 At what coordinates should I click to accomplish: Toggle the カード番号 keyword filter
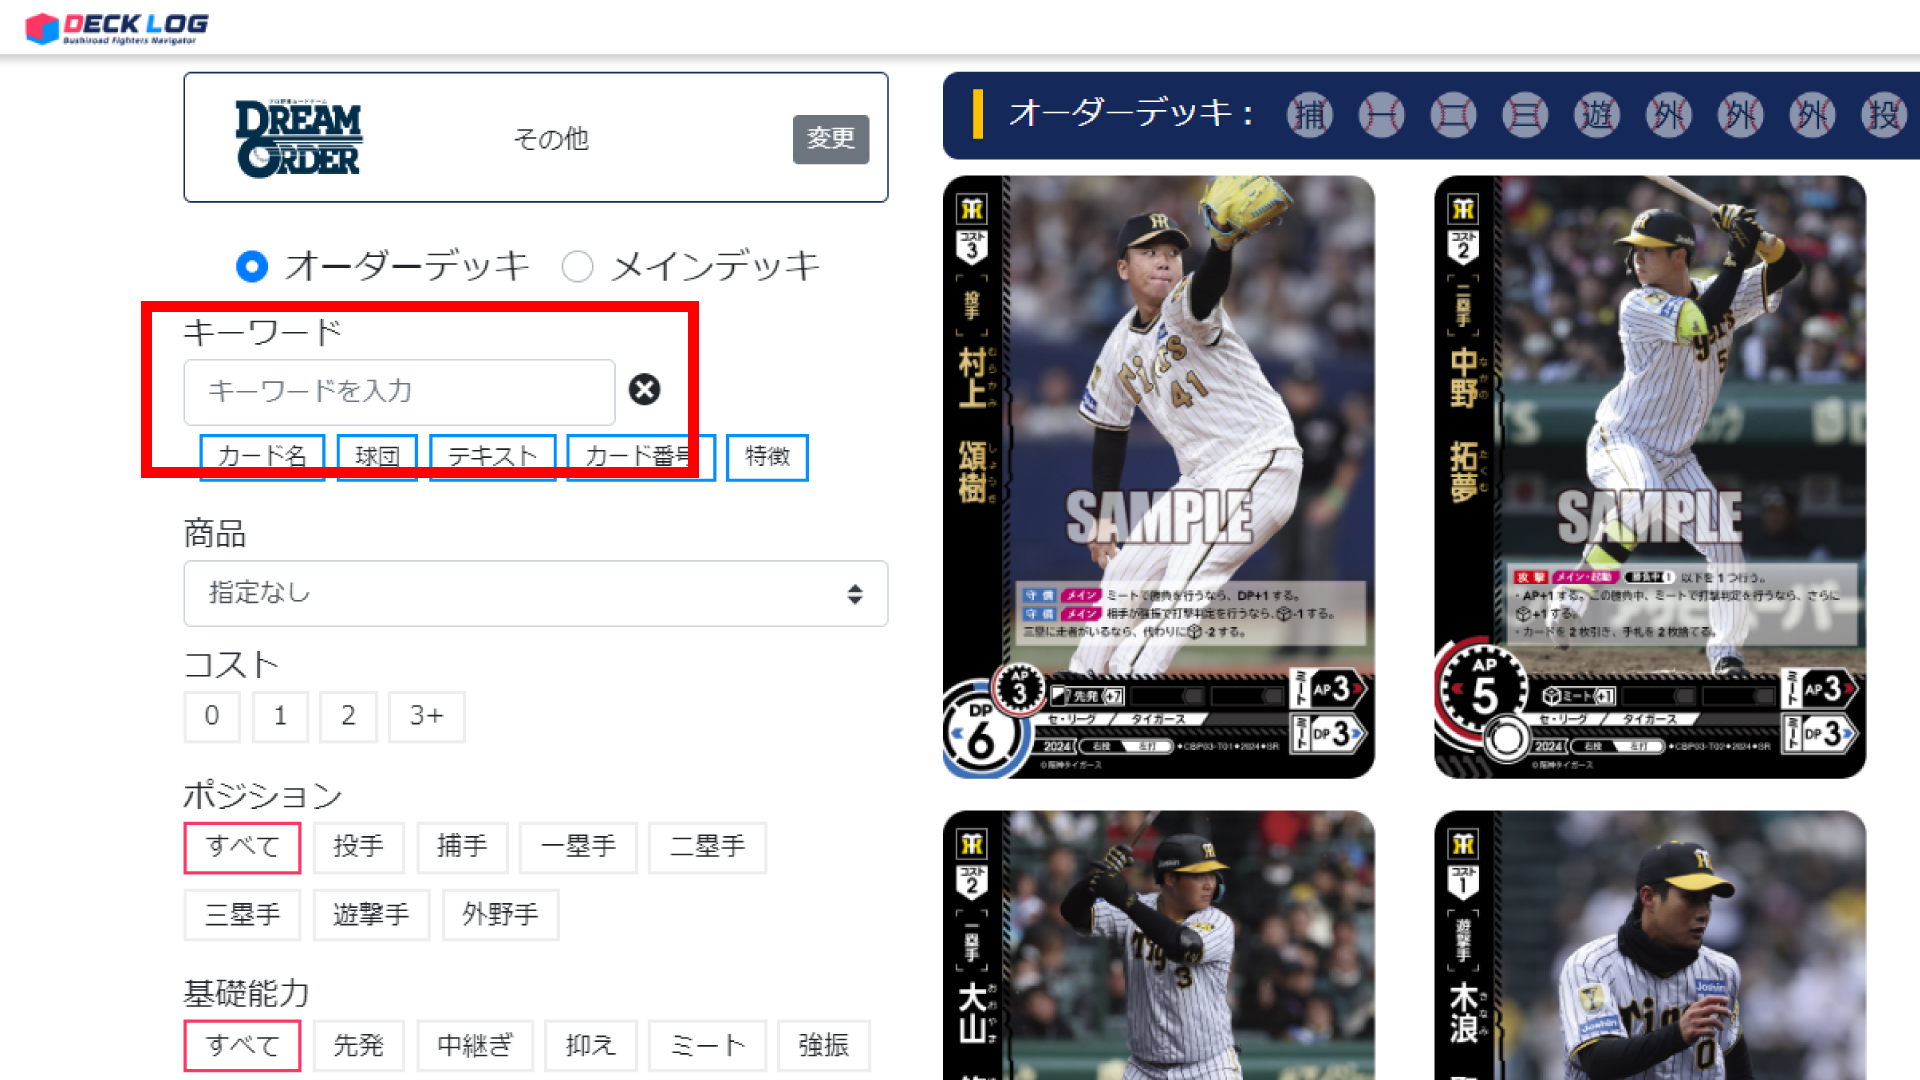point(641,457)
